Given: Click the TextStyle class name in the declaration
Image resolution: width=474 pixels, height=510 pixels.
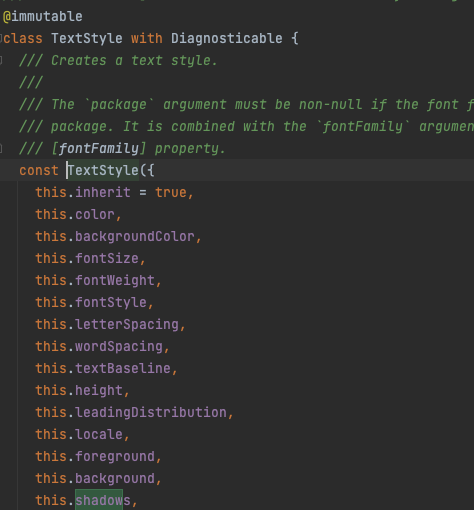Looking at the screenshot, I should [87, 38].
